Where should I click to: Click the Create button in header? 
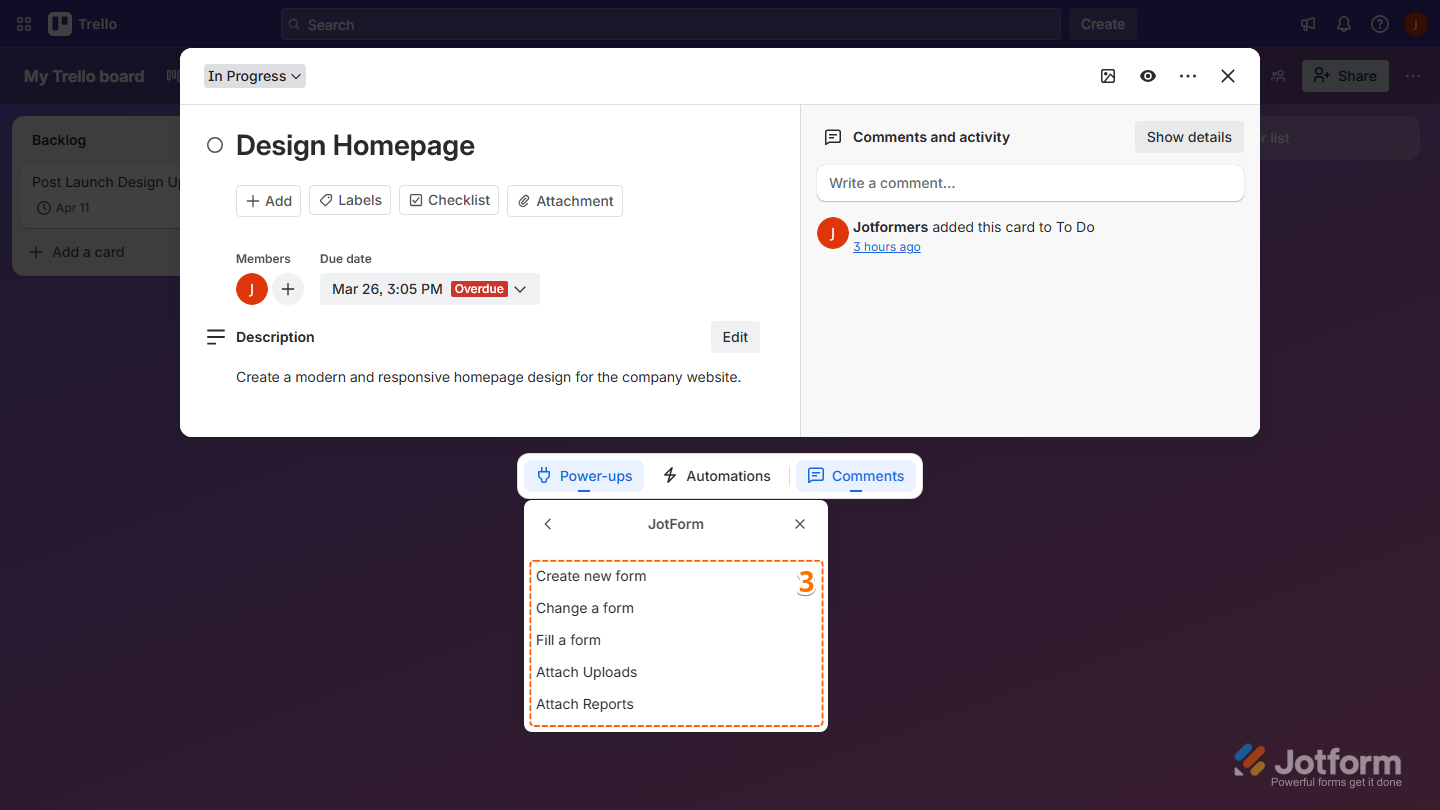pos(1103,24)
